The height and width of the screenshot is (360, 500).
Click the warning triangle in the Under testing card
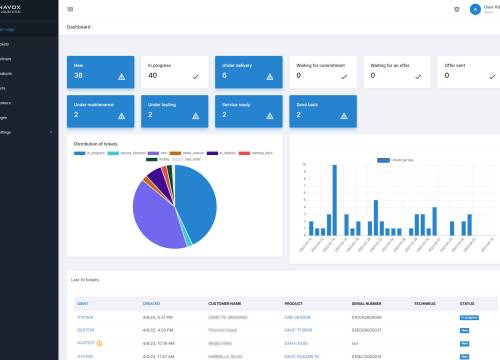pyautogui.click(x=196, y=116)
